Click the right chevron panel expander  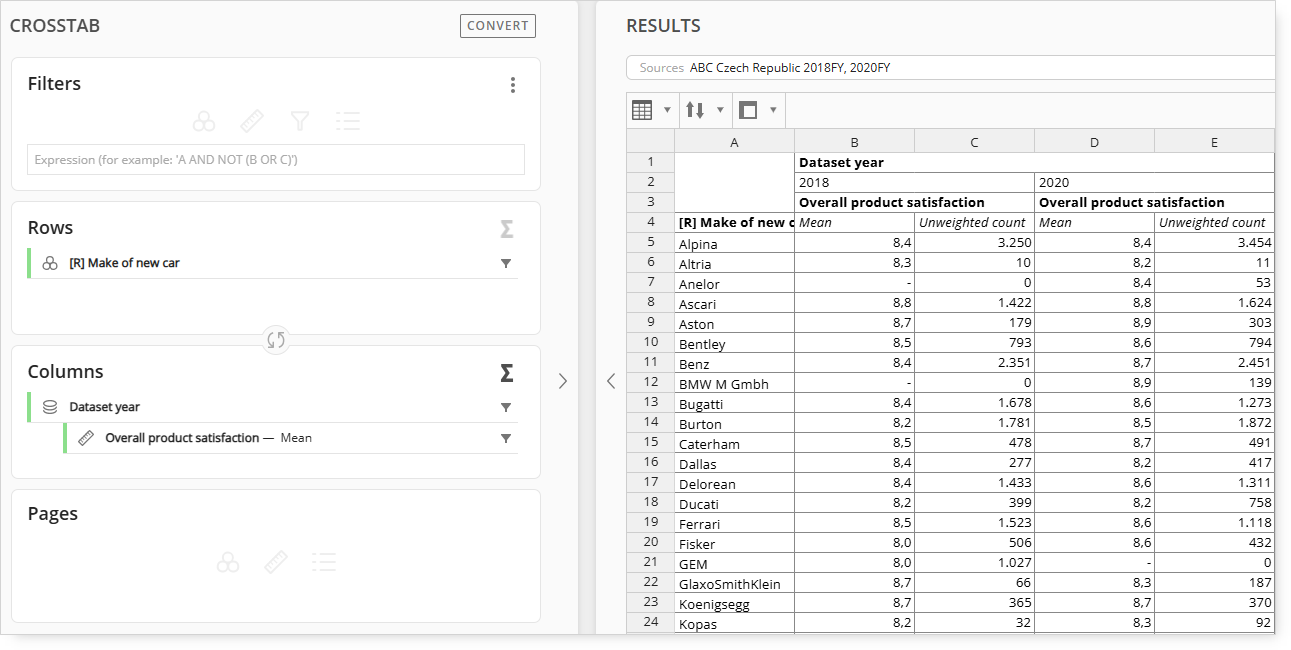[563, 381]
